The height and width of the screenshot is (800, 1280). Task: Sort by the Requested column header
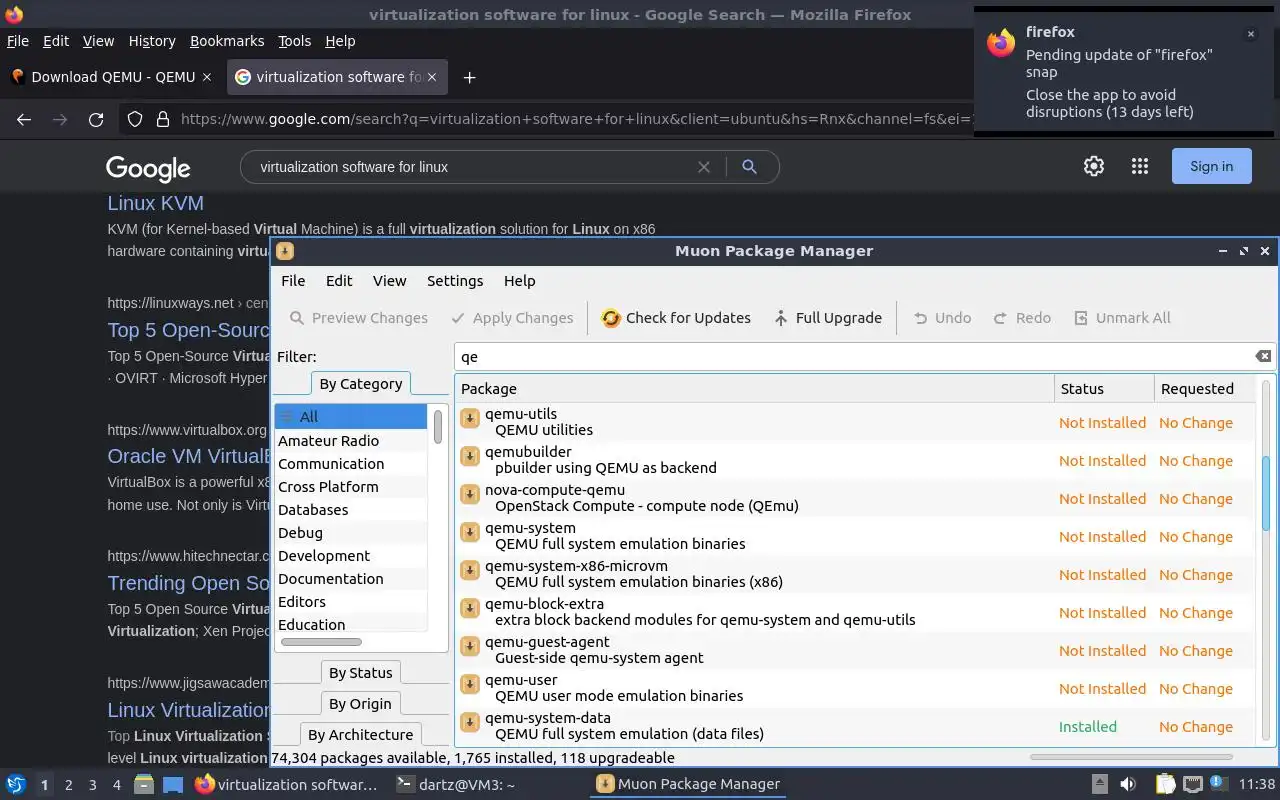click(1204, 389)
